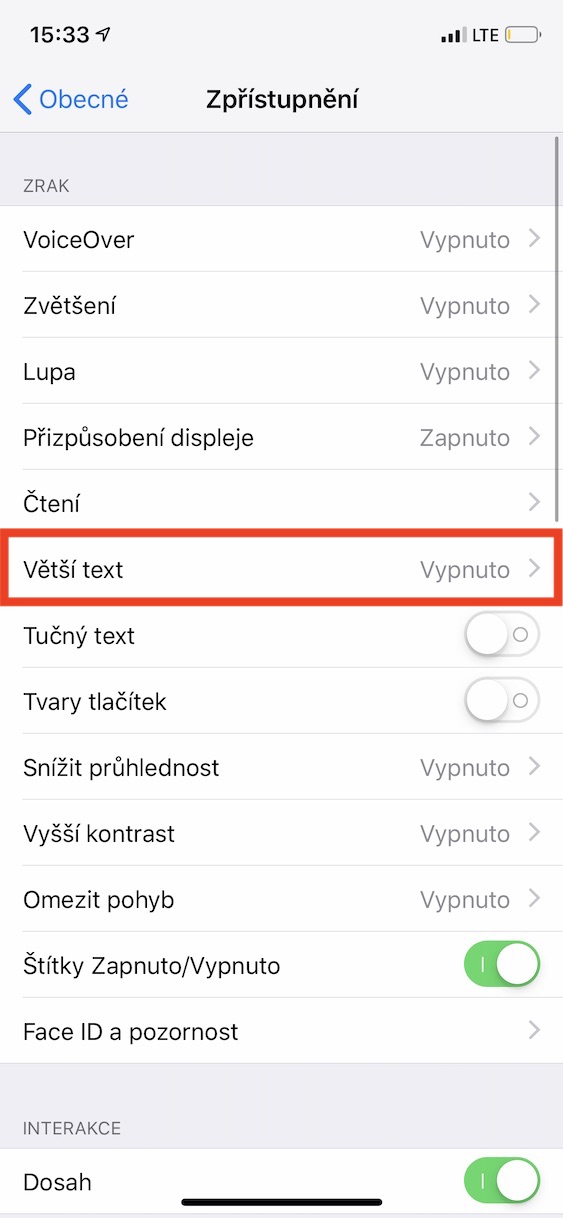Tap the chevron arrow on Face ID a pozornost
563x1218 pixels.
pos(534,1031)
